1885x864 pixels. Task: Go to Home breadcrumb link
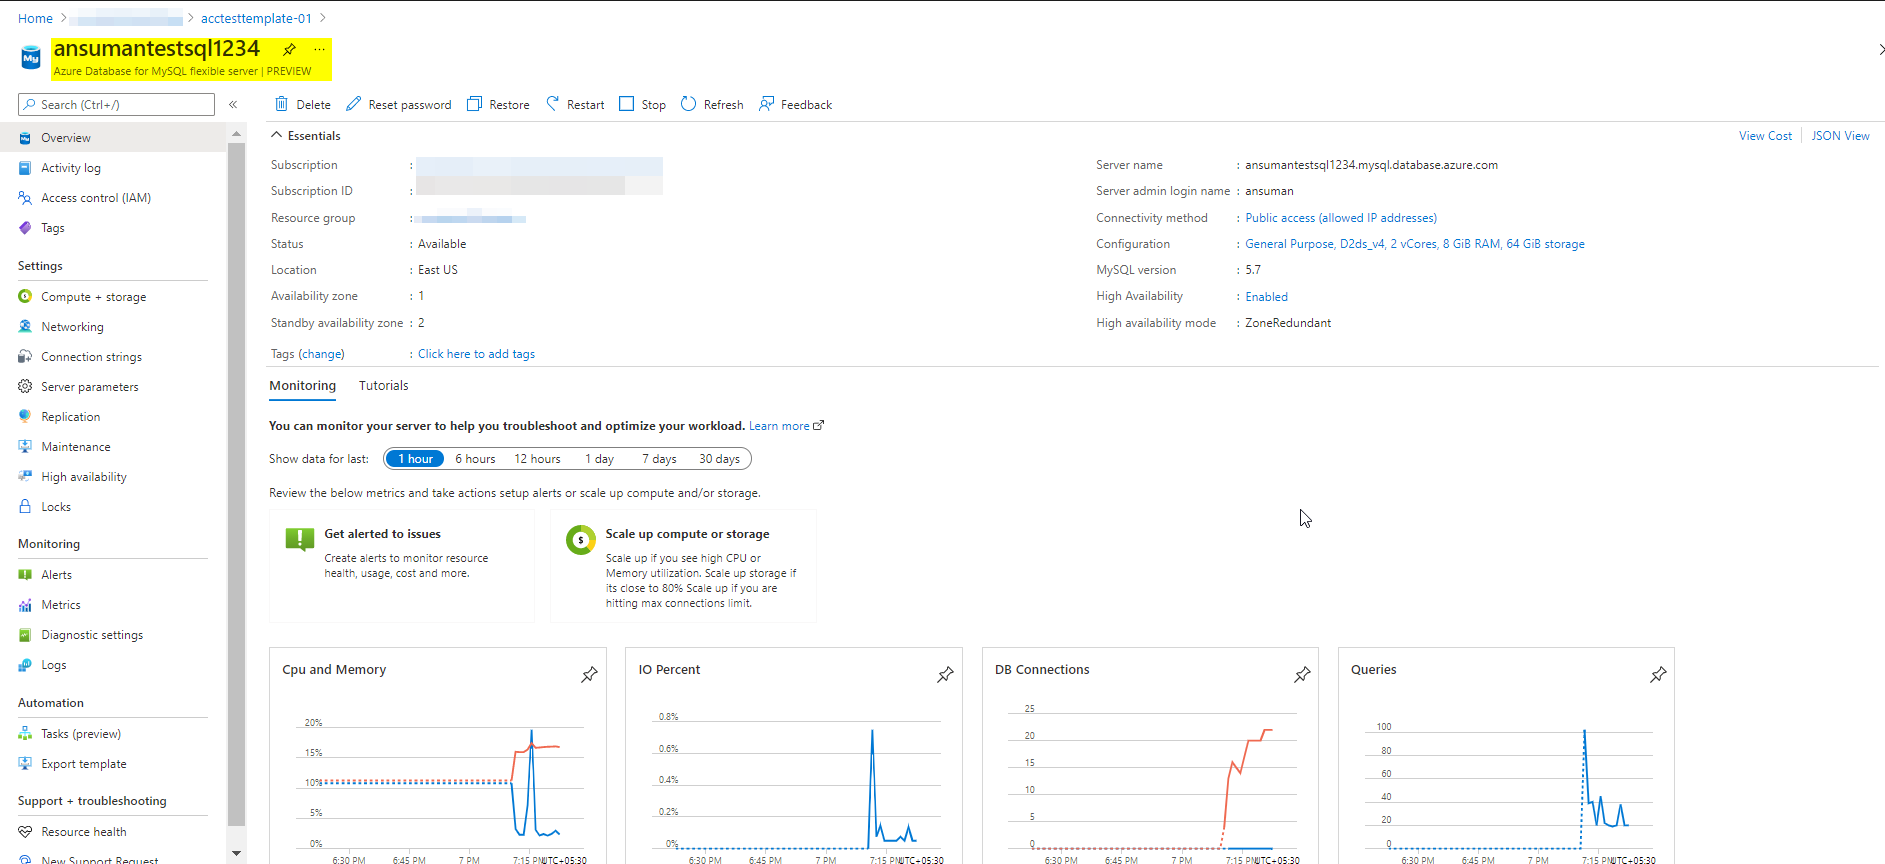coord(35,18)
